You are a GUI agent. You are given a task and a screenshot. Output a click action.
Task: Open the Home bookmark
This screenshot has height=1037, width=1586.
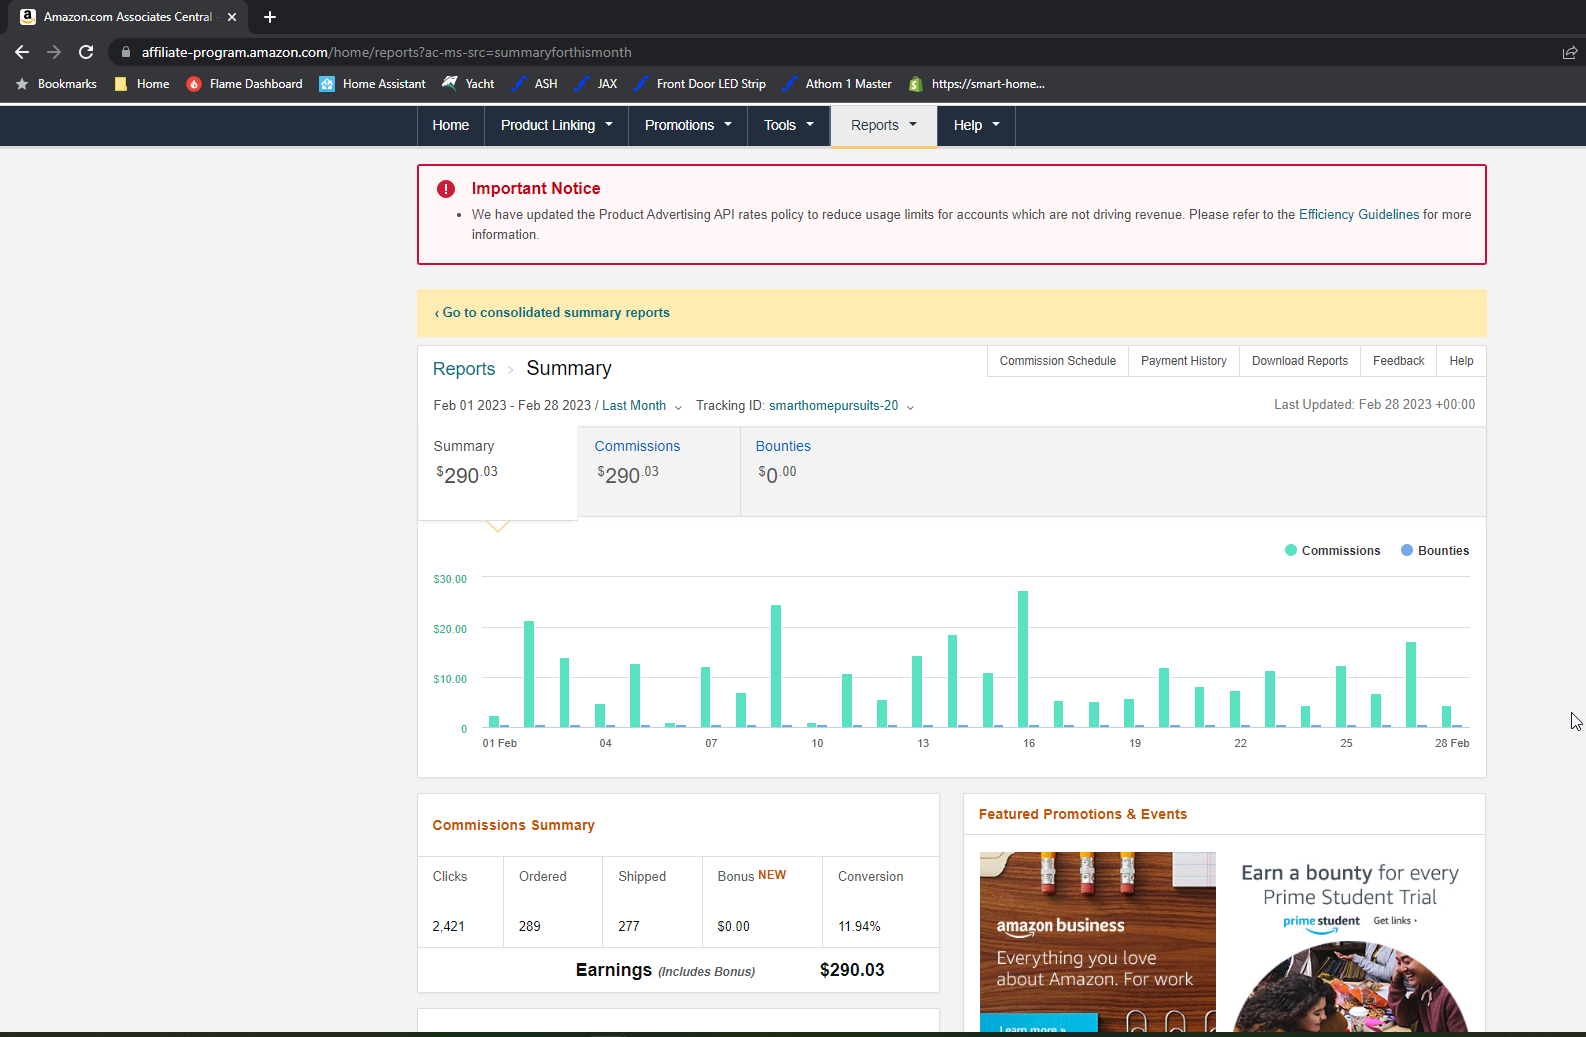click(142, 84)
